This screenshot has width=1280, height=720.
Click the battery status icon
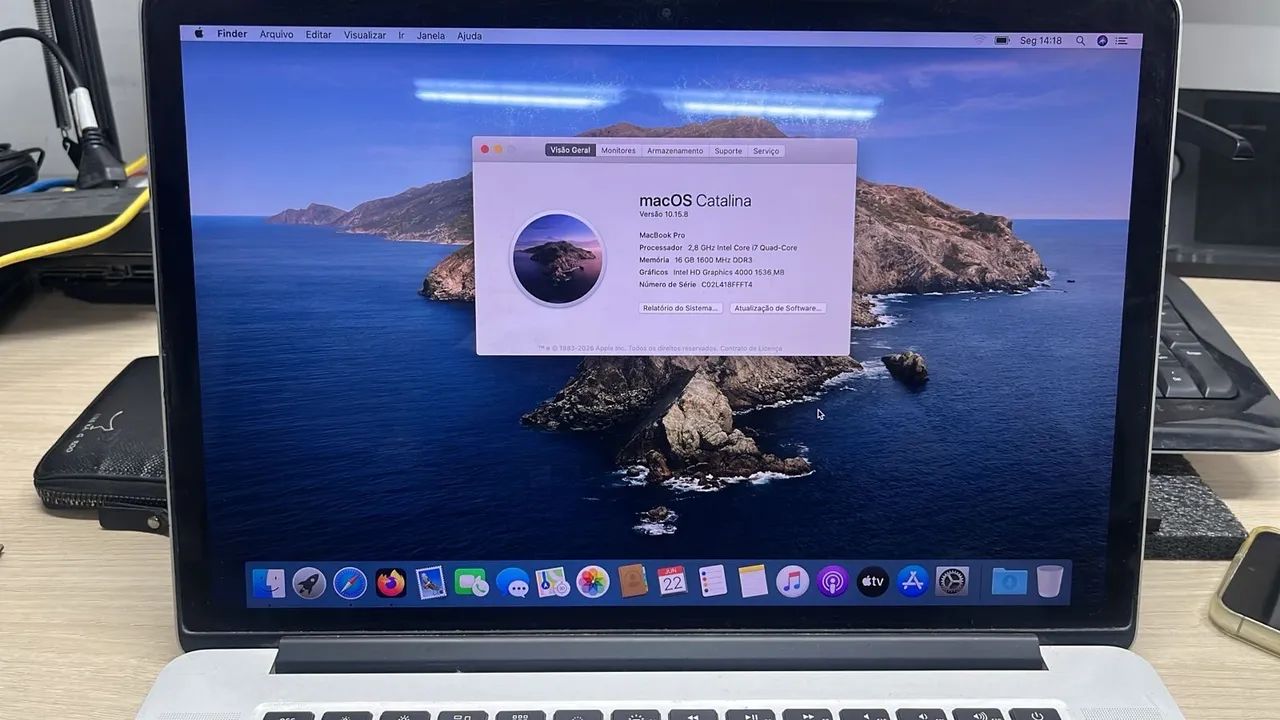pos(1003,40)
